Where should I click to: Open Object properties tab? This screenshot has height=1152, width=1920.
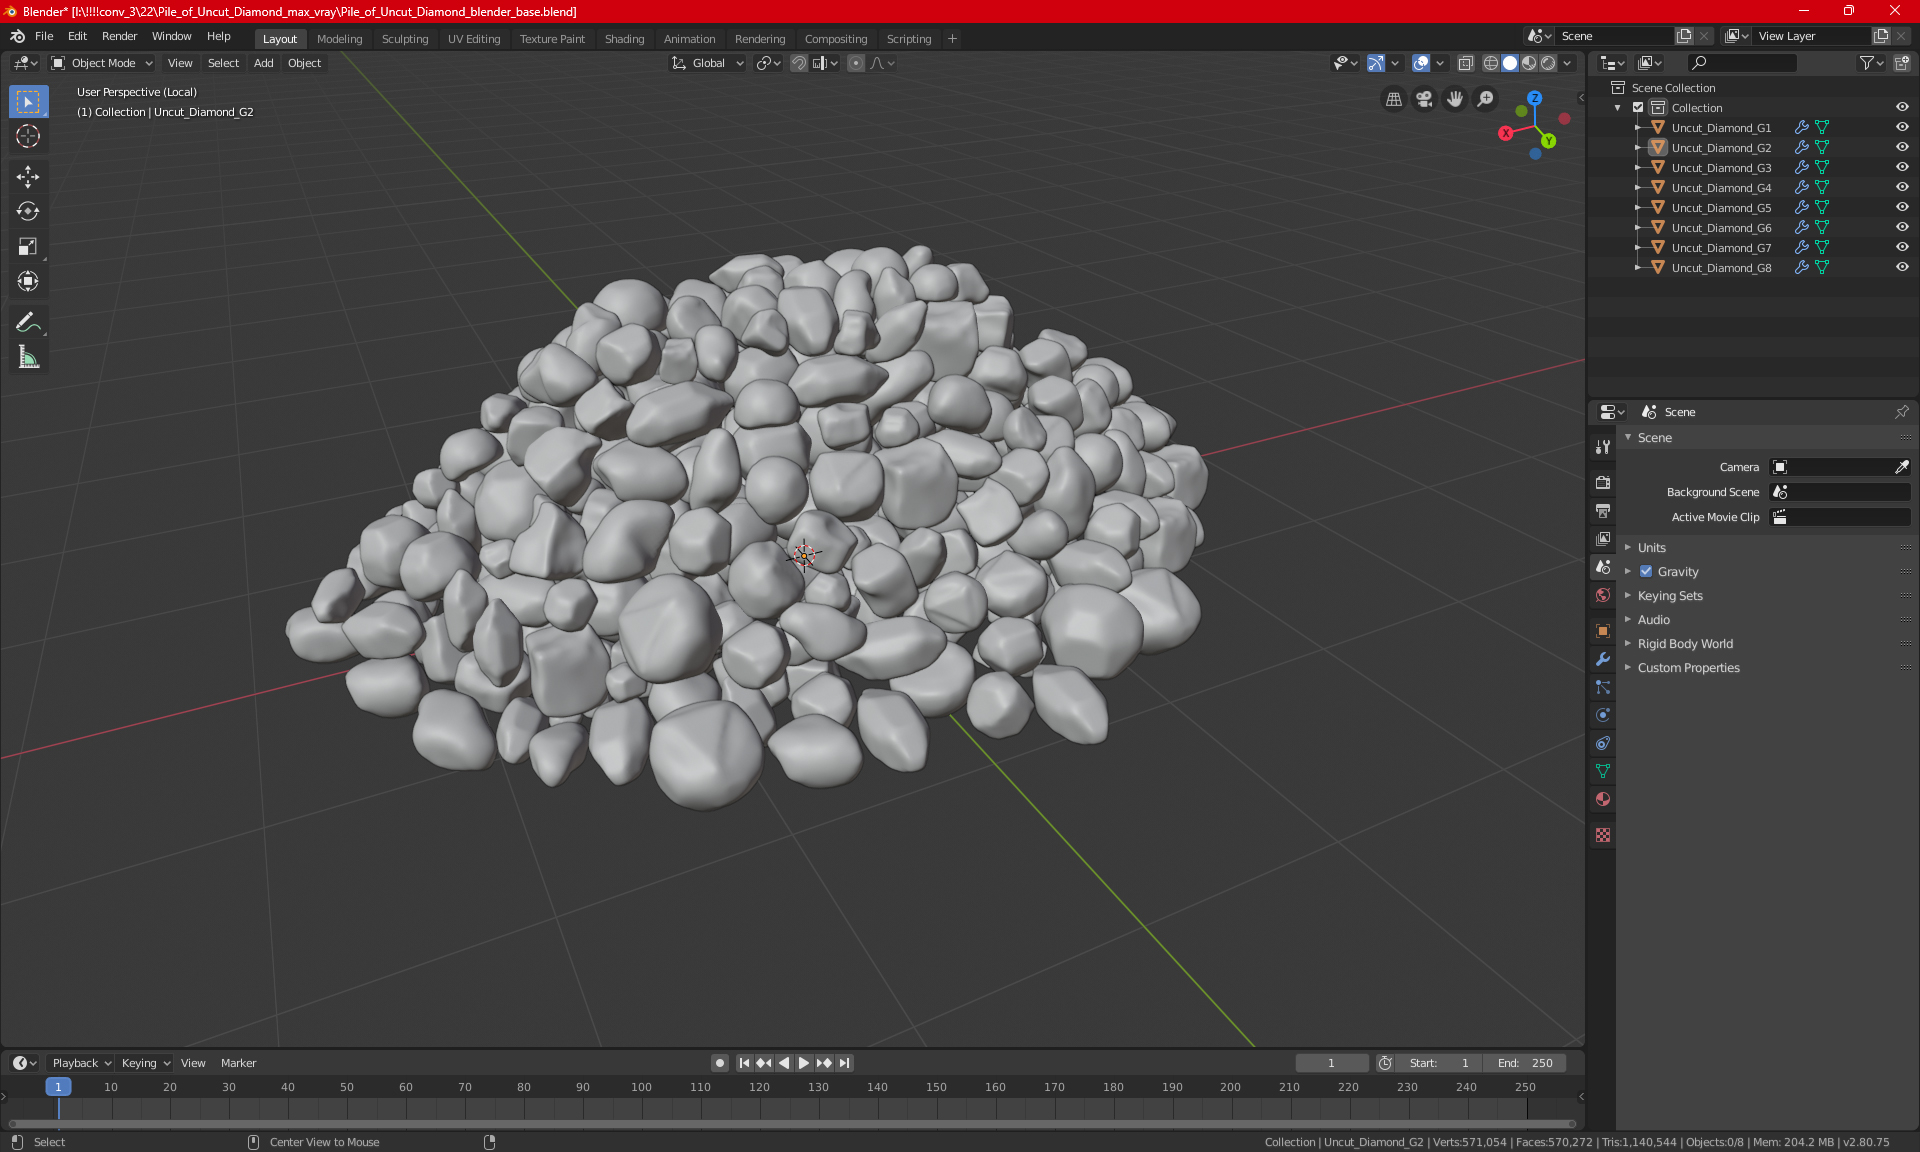click(1603, 631)
